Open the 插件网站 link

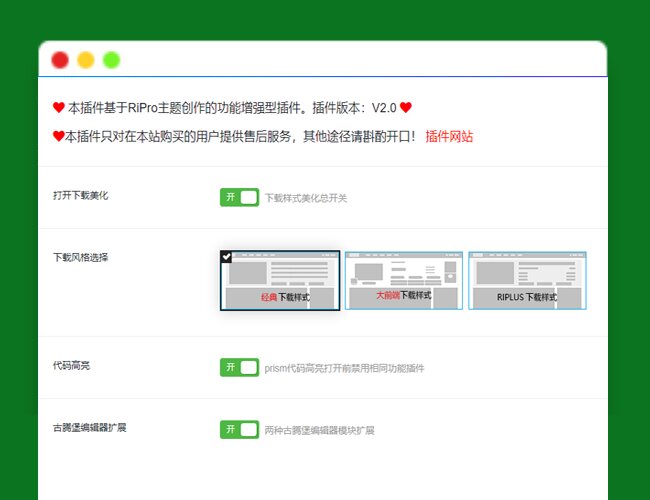pos(449,136)
